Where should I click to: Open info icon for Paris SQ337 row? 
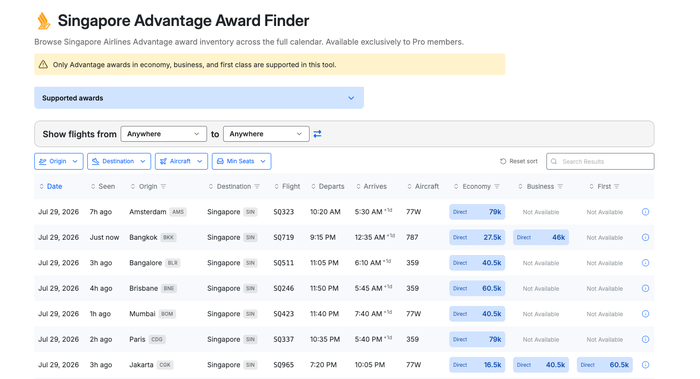(x=646, y=339)
